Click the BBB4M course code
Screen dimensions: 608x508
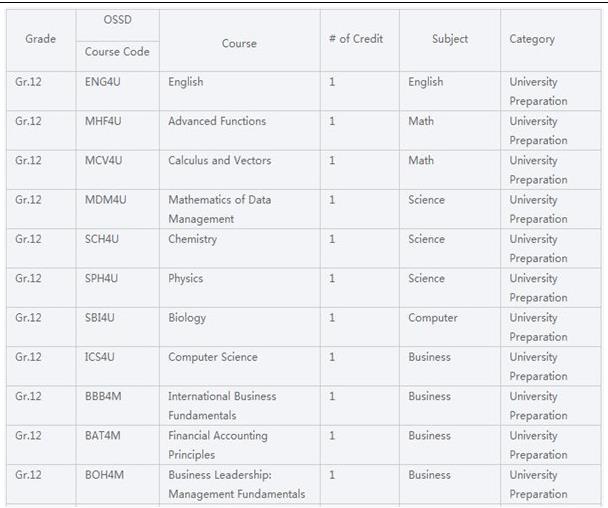pyautogui.click(x=103, y=396)
